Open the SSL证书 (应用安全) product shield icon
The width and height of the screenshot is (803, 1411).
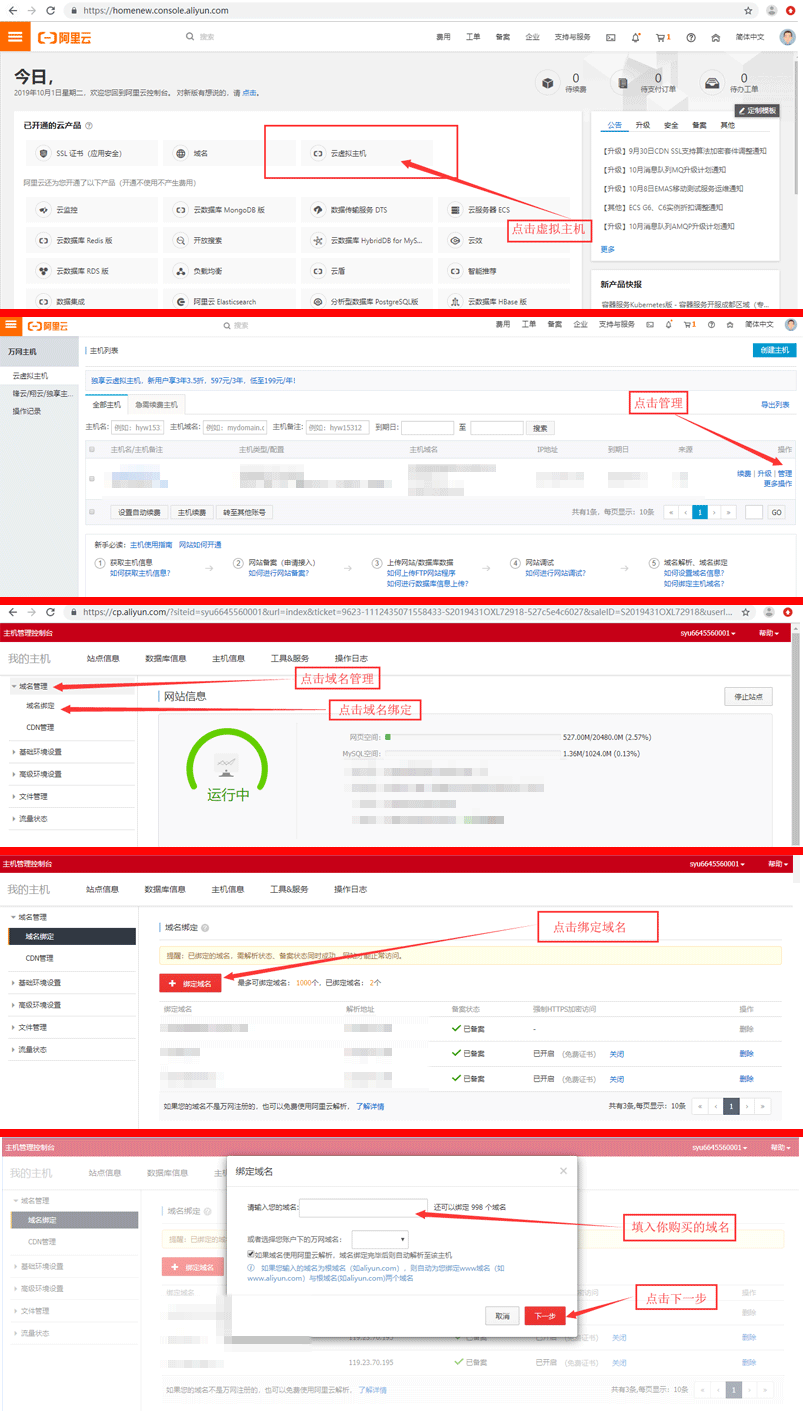[x=43, y=154]
